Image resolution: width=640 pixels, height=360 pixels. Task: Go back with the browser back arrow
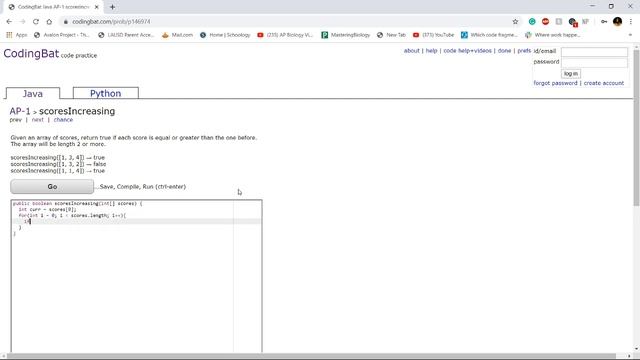click(x=9, y=22)
